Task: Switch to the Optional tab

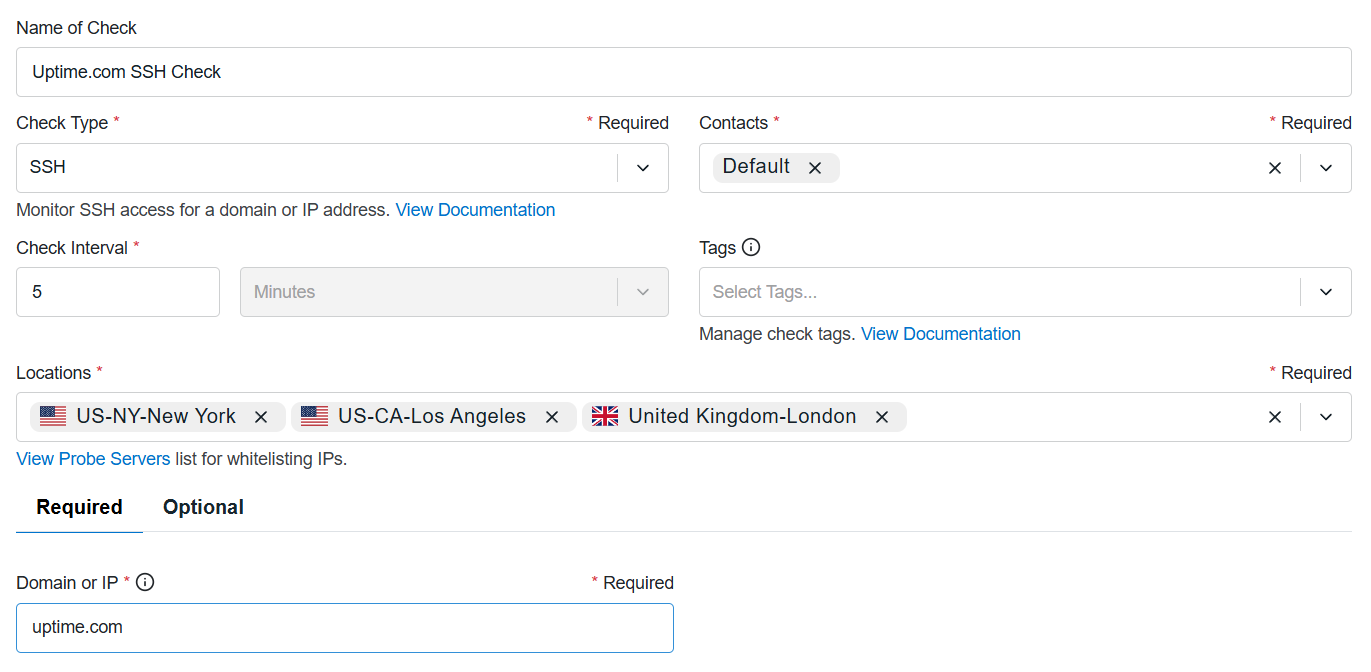Action: 204,507
